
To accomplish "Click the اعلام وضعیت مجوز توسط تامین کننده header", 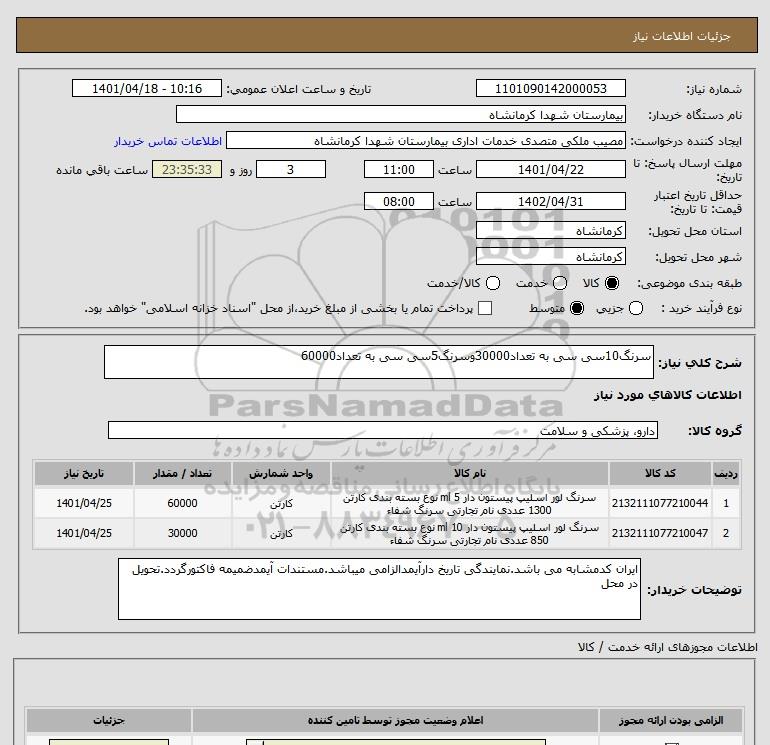I will pyautogui.click(x=395, y=720).
